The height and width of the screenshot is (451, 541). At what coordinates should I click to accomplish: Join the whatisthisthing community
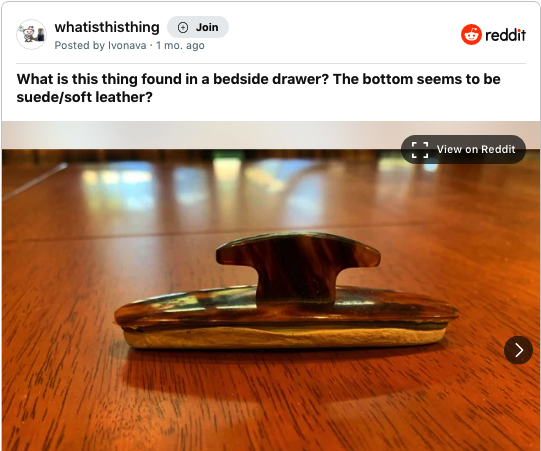click(198, 27)
